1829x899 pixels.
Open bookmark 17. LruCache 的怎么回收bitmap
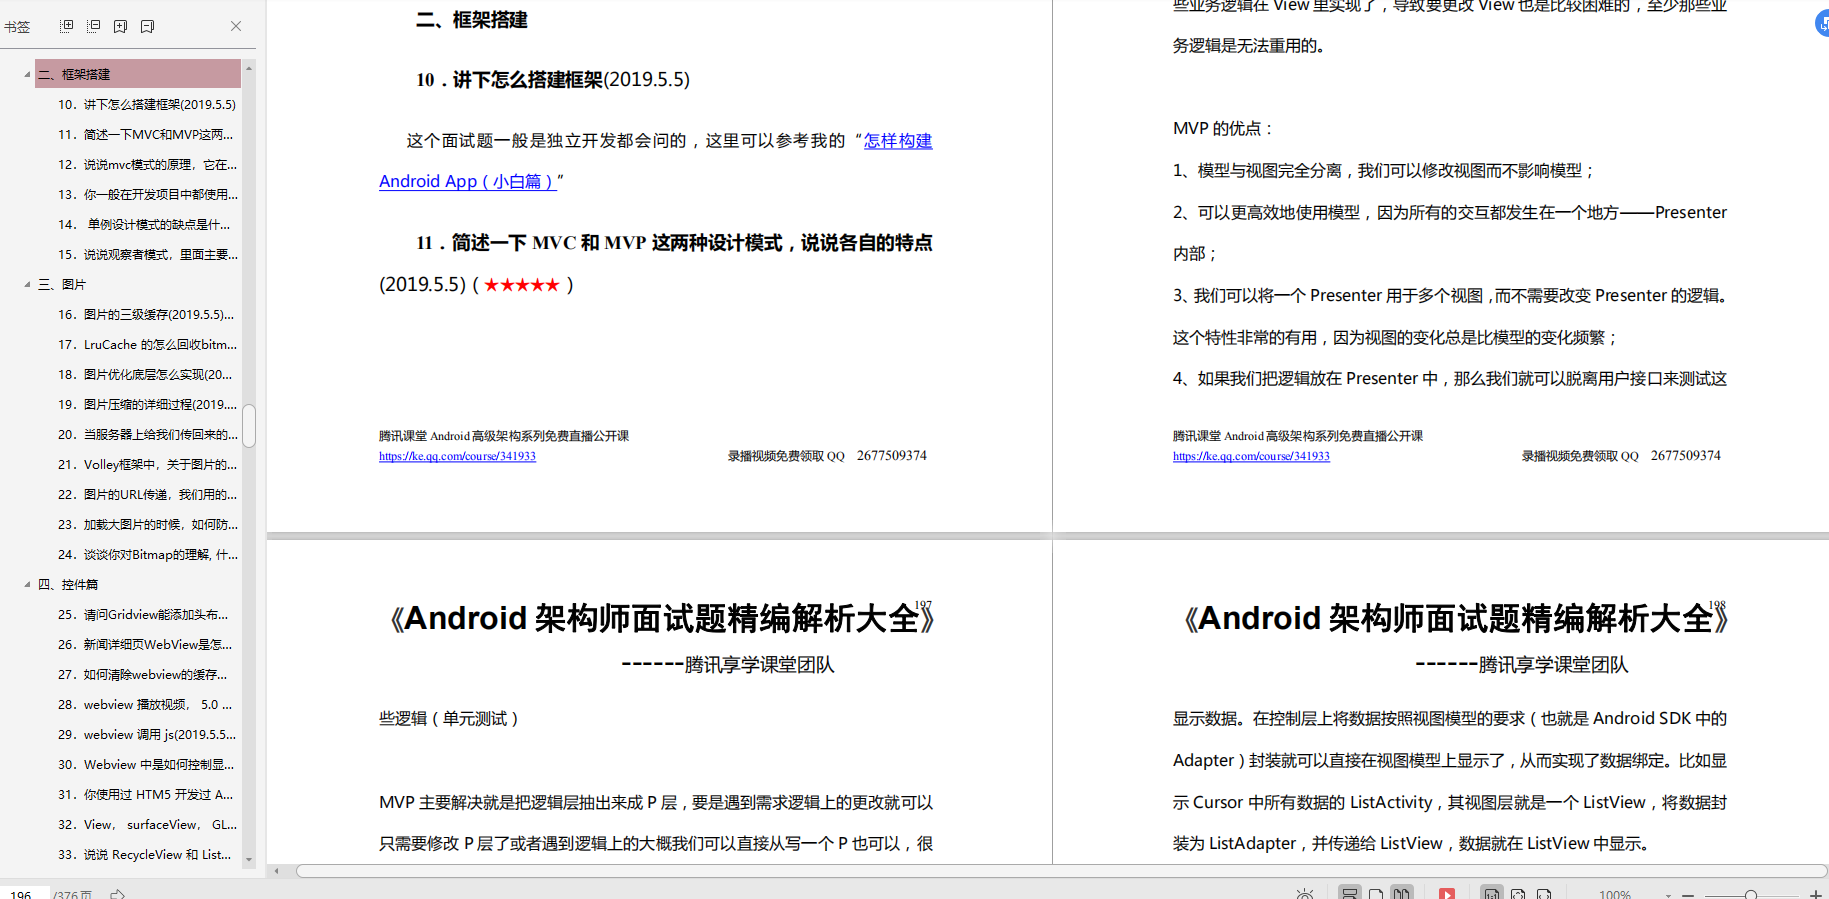[147, 344]
